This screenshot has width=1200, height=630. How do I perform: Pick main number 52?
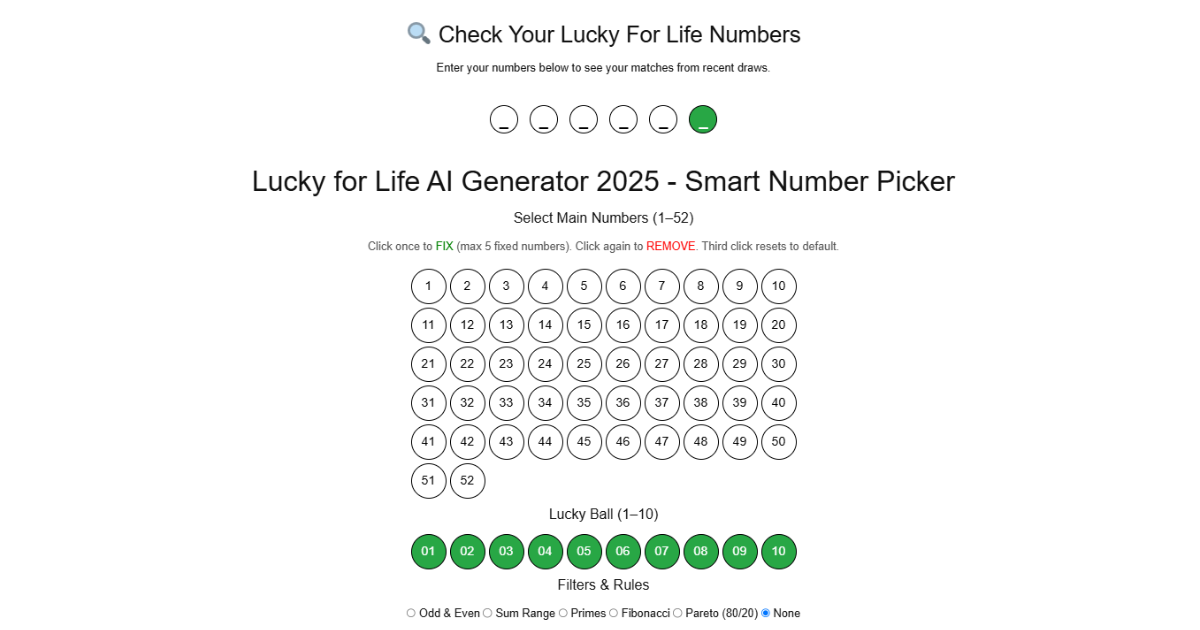coord(467,481)
